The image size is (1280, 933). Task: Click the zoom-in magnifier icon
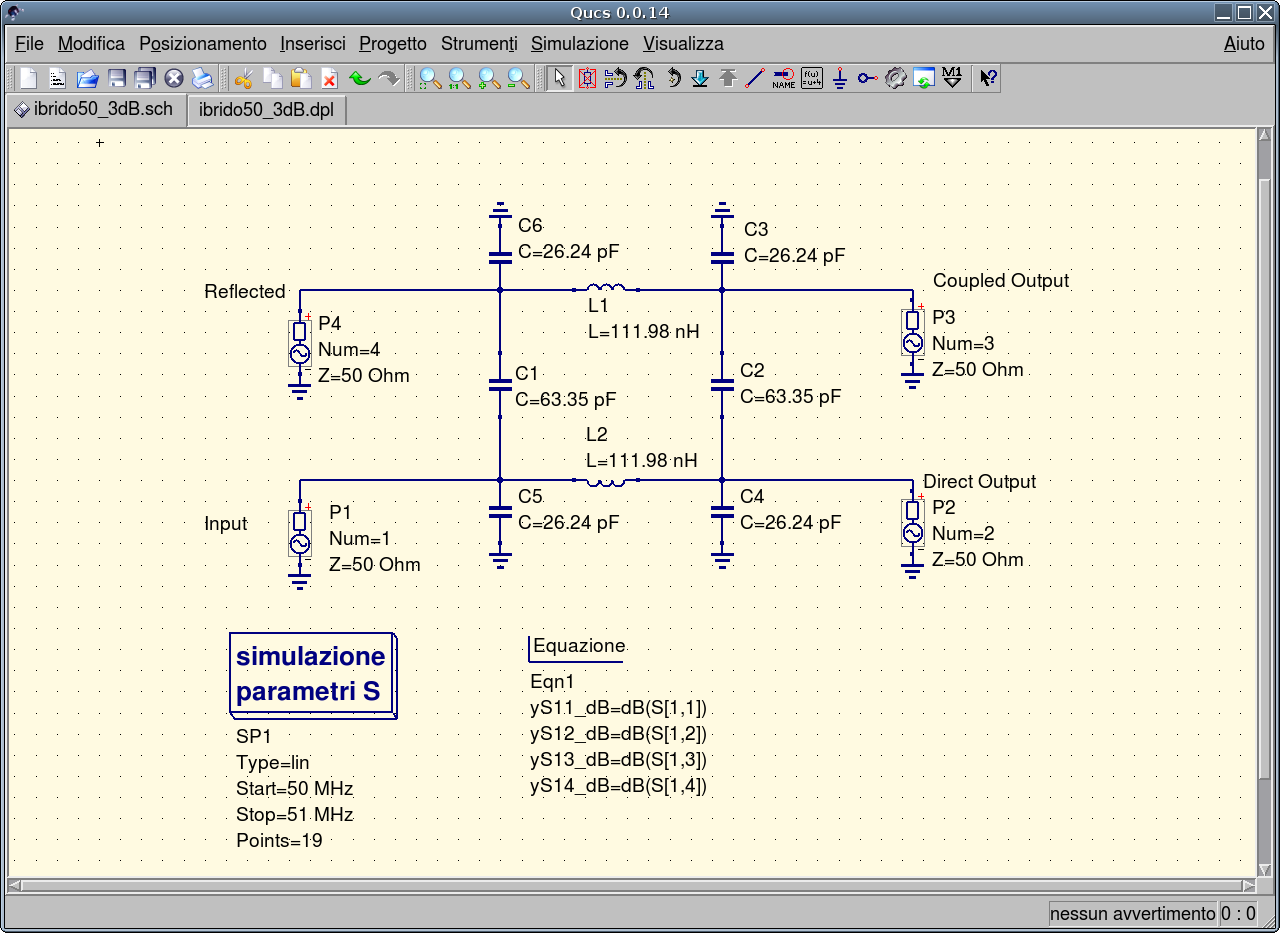point(490,78)
